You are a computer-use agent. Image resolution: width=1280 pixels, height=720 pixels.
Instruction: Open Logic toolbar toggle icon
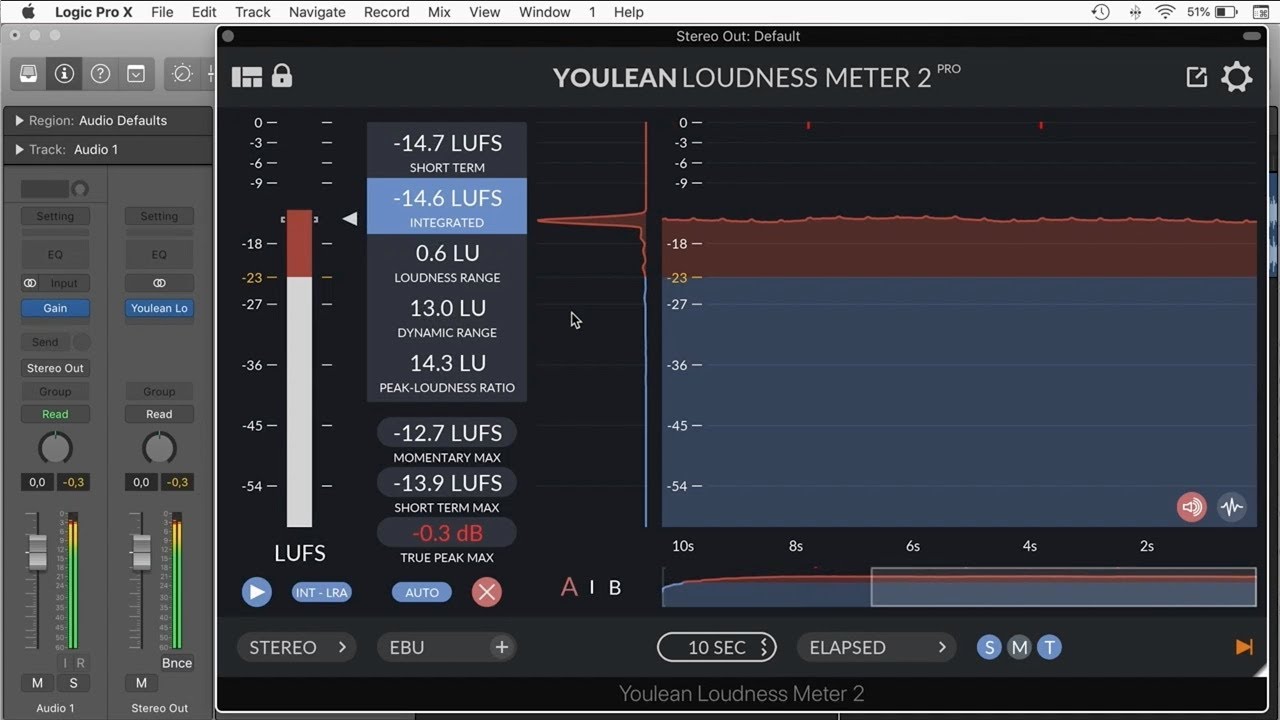pos(135,74)
